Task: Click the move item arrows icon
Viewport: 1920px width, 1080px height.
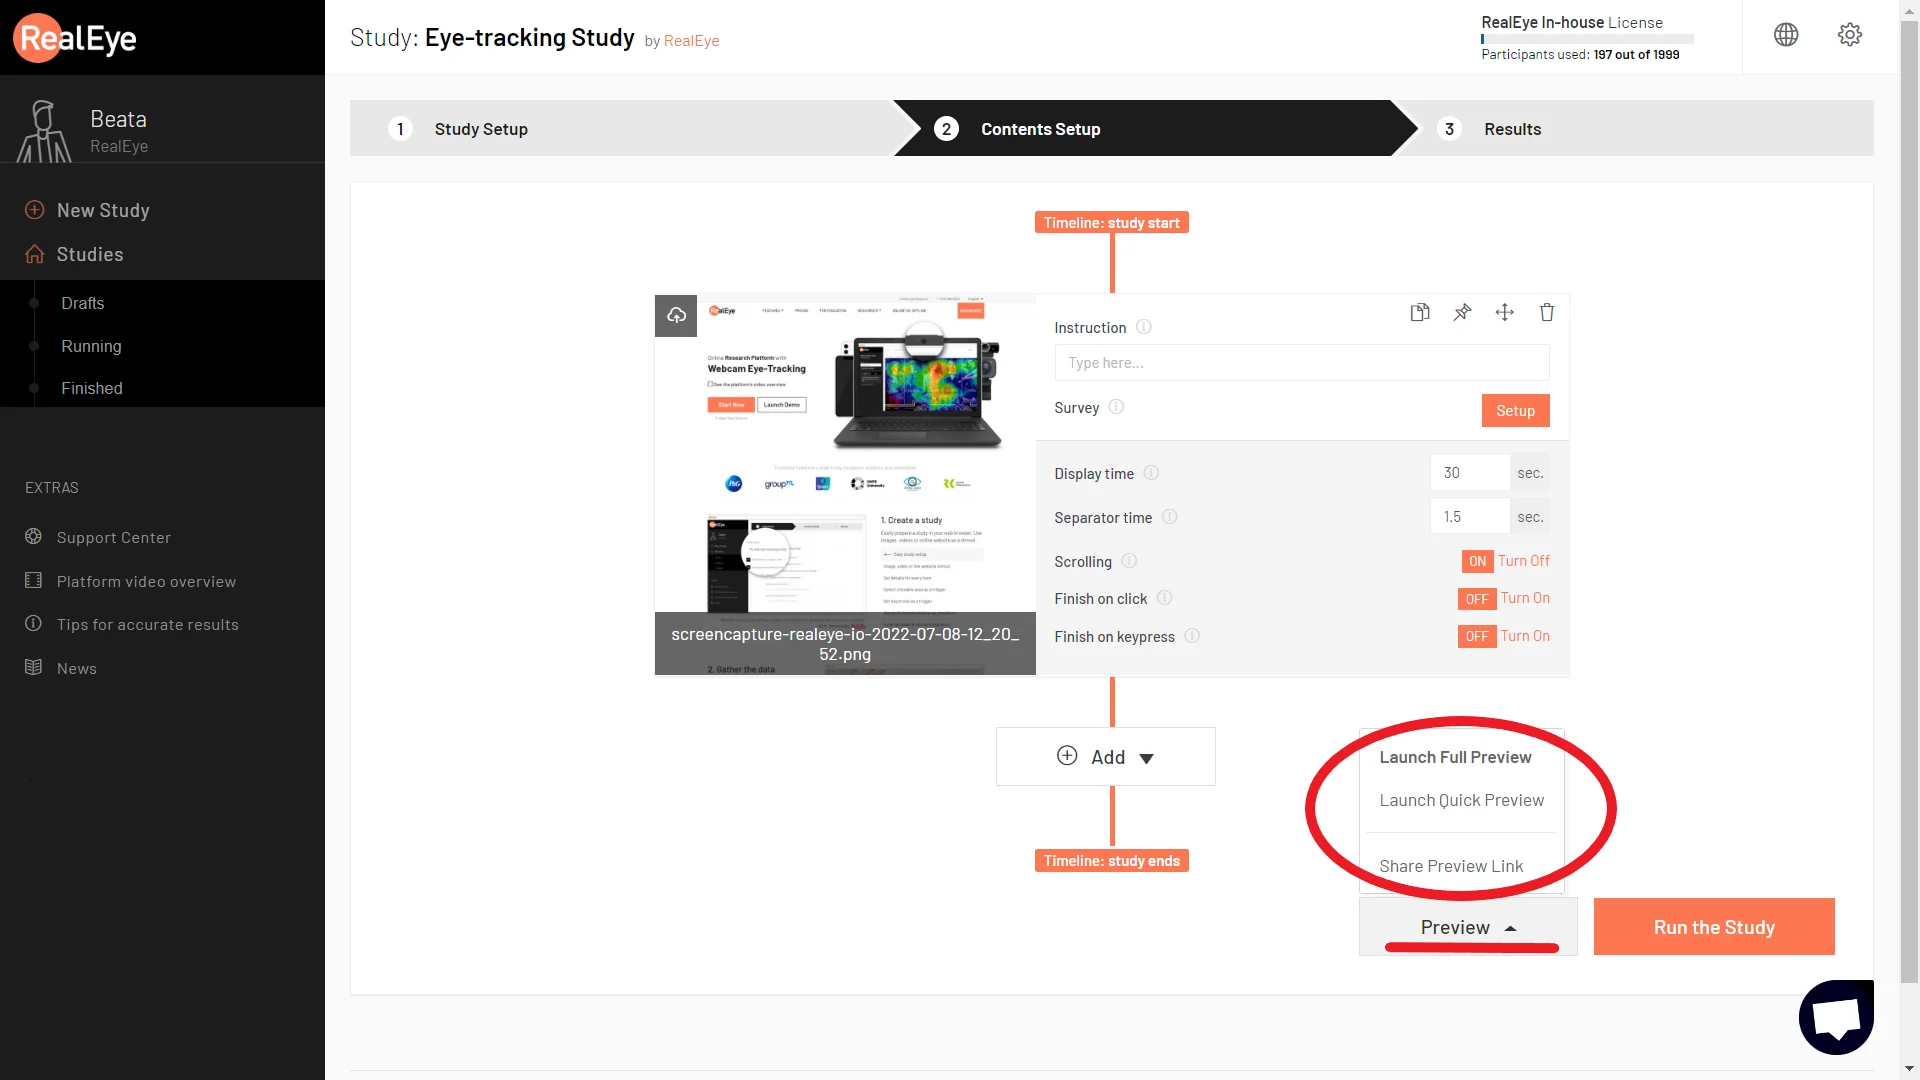Action: (x=1504, y=312)
